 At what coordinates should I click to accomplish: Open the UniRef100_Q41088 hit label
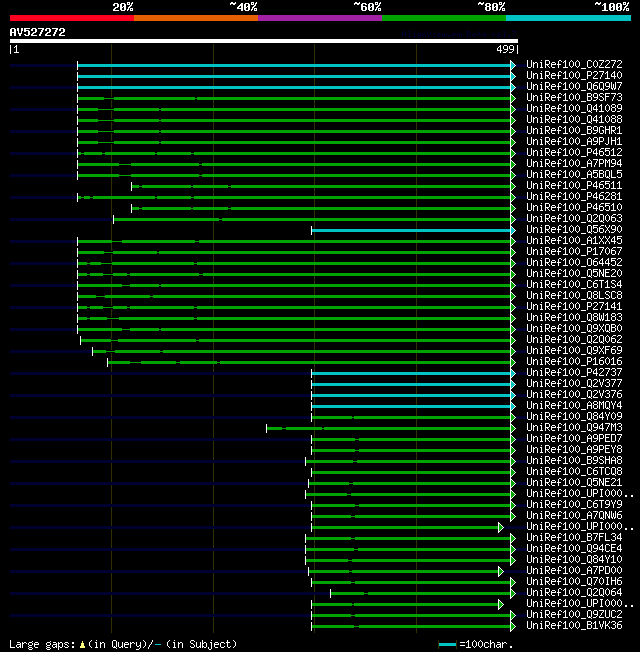[574, 119]
